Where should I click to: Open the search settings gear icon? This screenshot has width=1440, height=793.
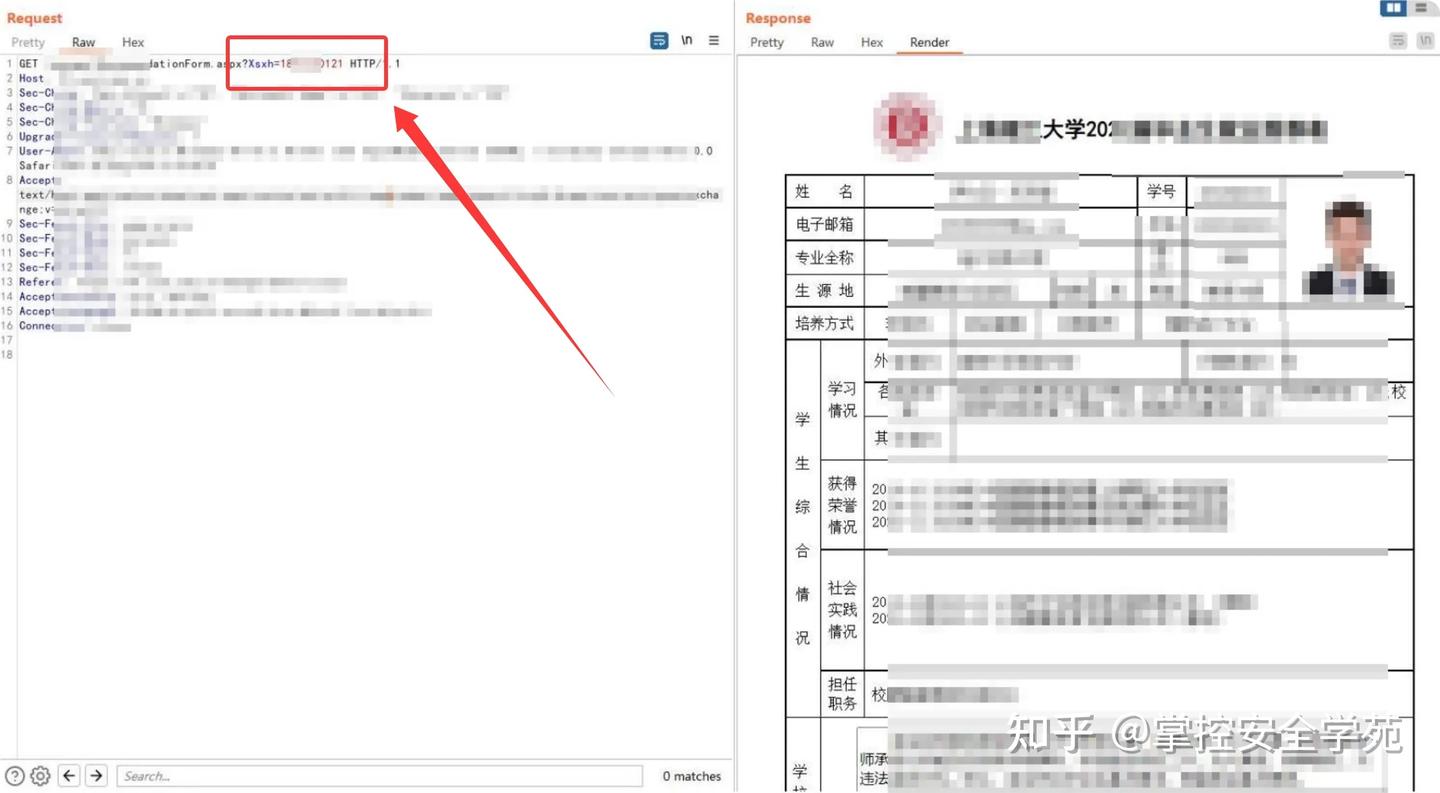[38, 775]
